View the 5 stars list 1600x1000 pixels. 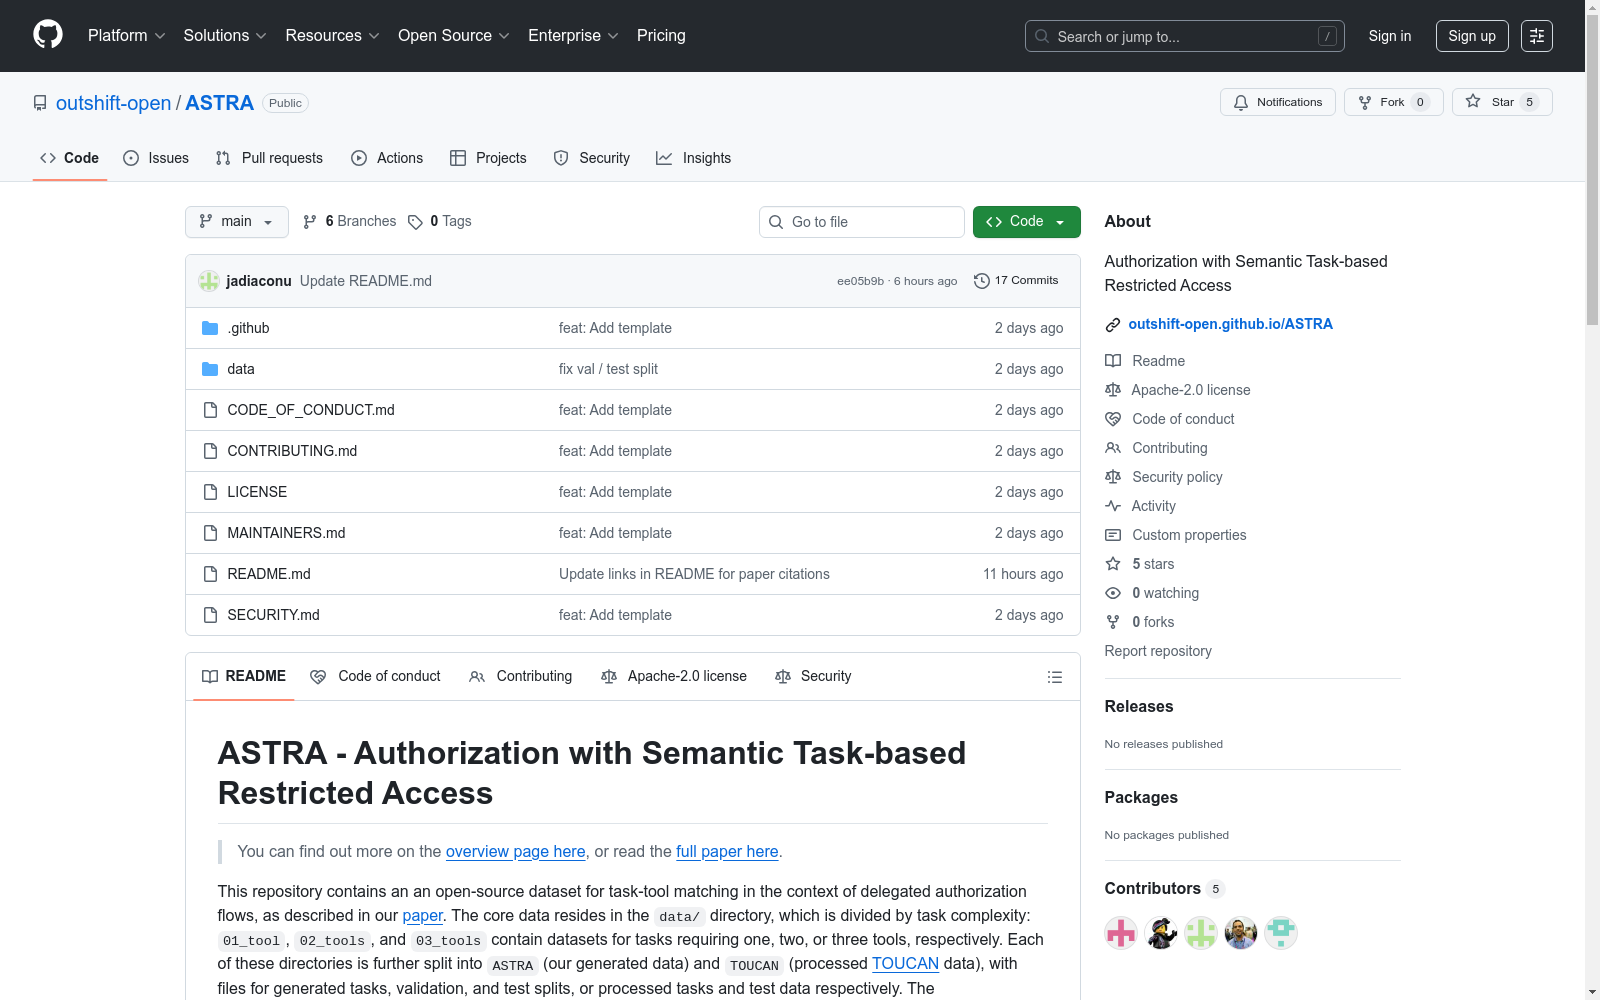click(x=1140, y=564)
